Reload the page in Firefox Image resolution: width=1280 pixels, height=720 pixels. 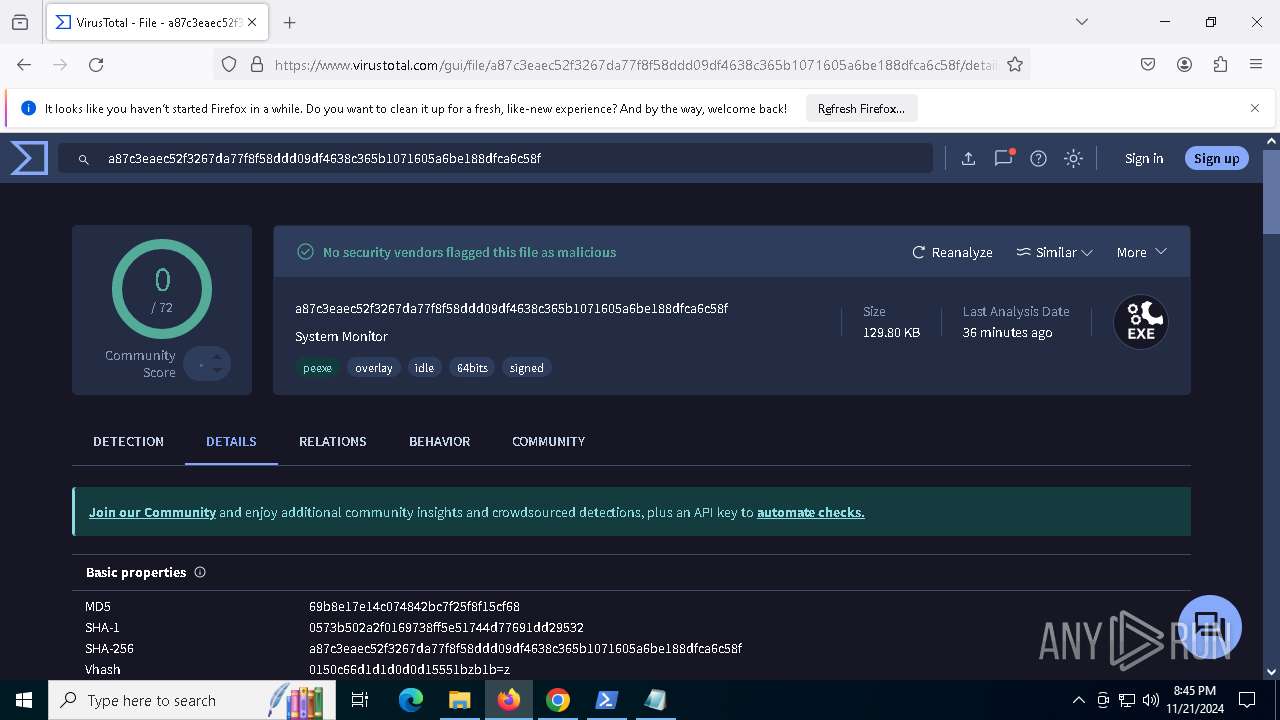tap(96, 64)
